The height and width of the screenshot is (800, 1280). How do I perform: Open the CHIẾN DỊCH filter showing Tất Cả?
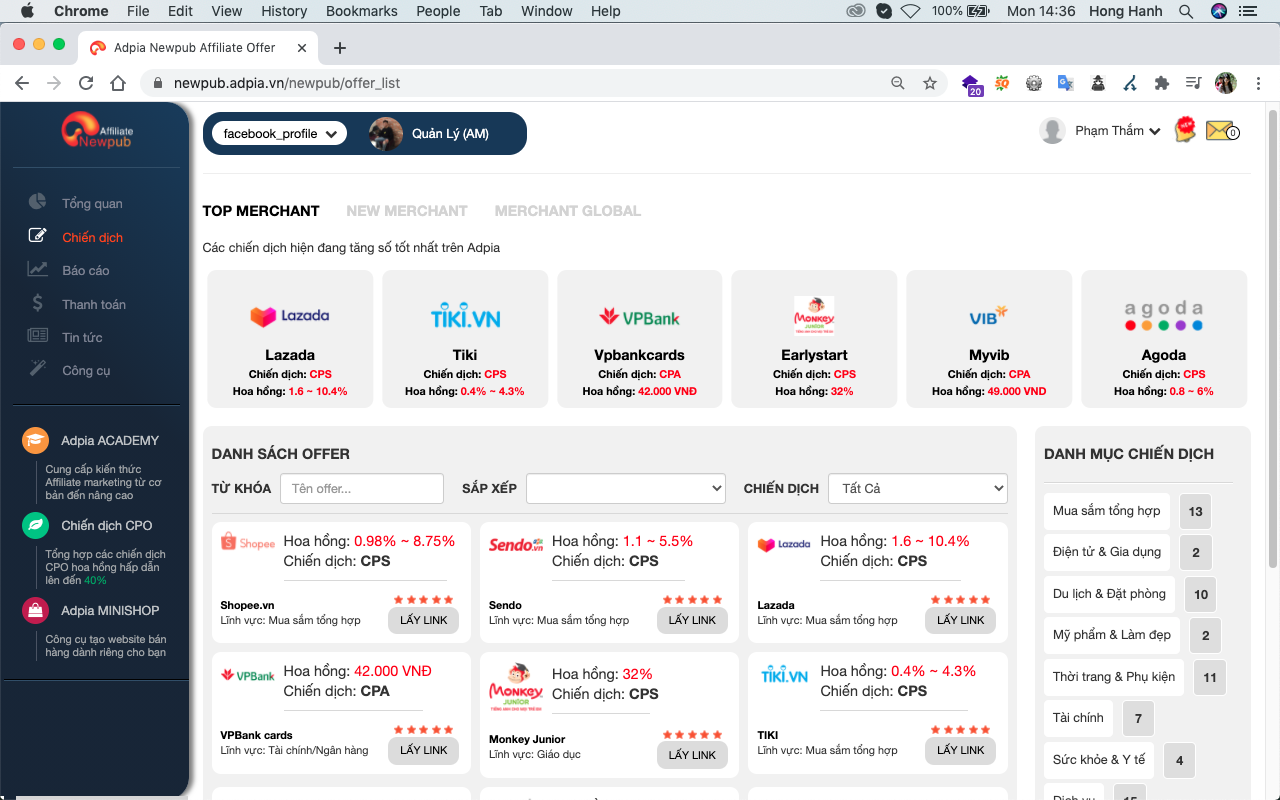point(917,488)
